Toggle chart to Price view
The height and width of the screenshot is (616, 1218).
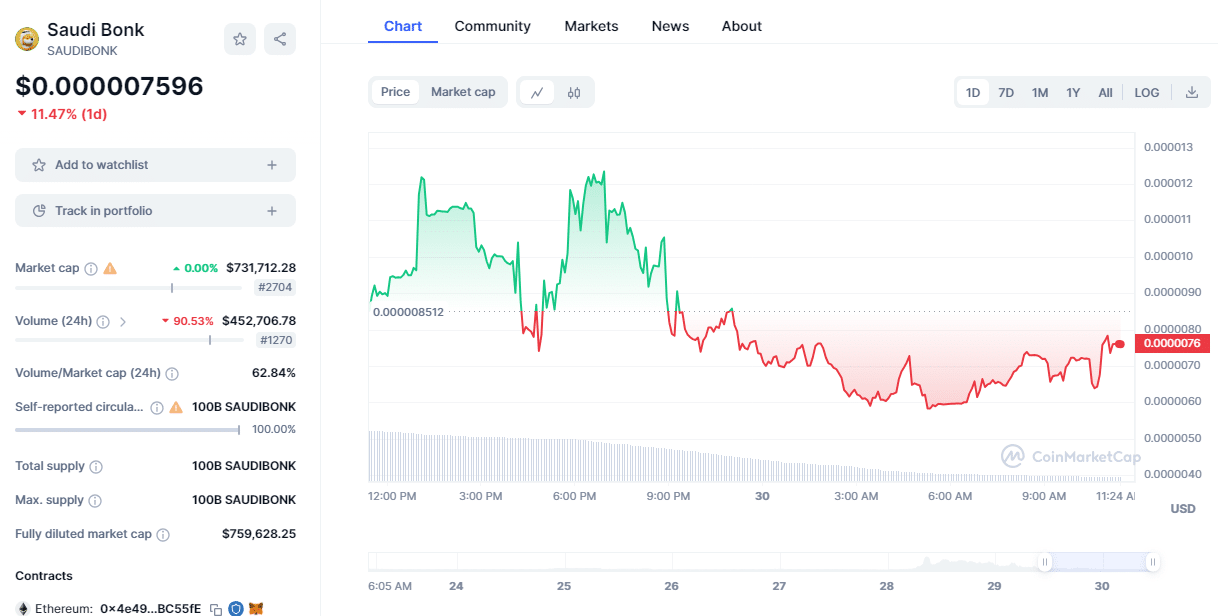(x=395, y=92)
